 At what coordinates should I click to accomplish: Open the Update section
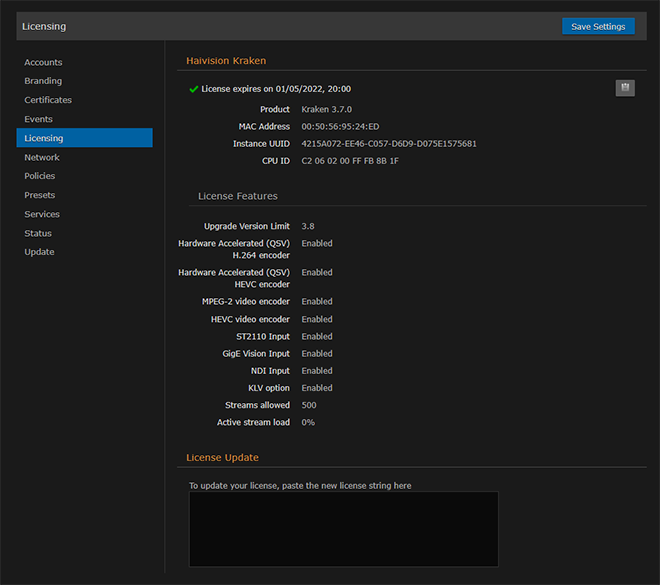39,252
